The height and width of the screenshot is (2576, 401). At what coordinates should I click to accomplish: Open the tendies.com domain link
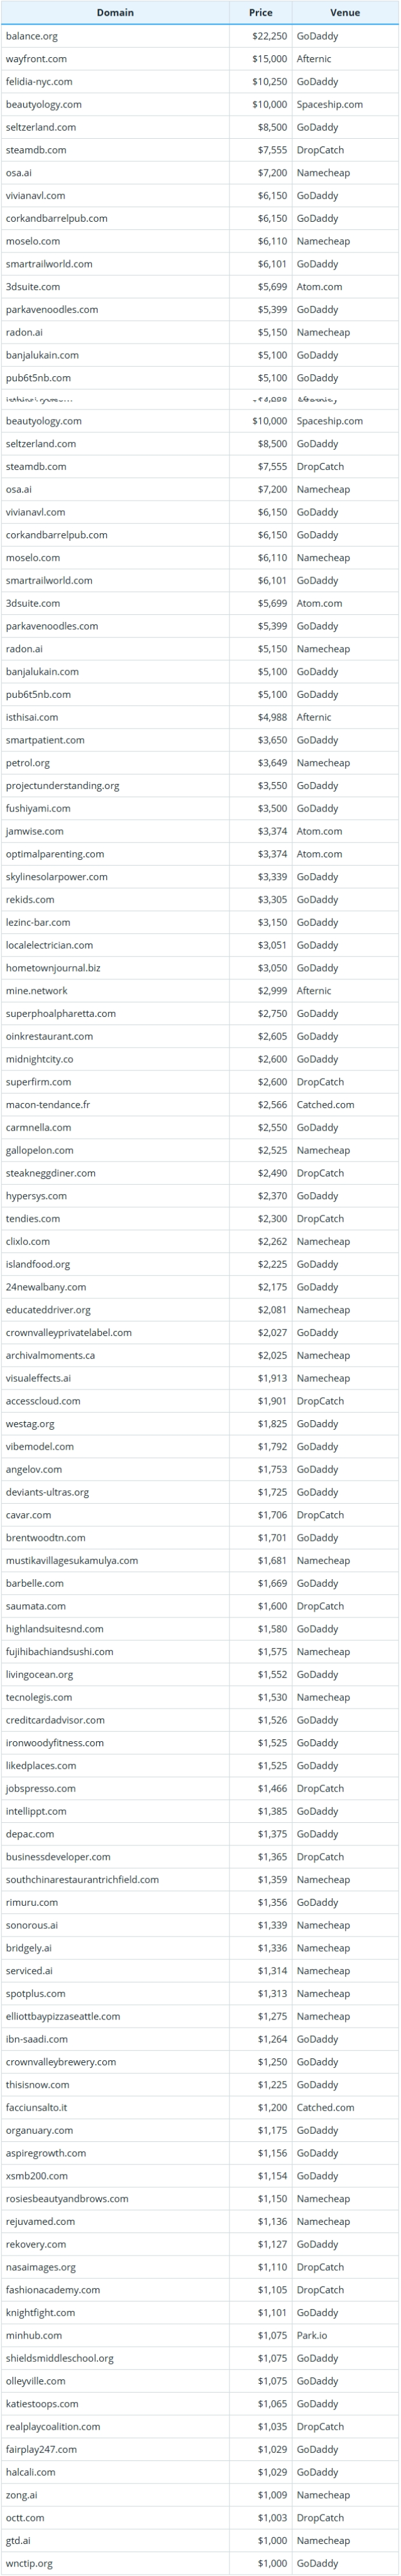pos(33,1219)
